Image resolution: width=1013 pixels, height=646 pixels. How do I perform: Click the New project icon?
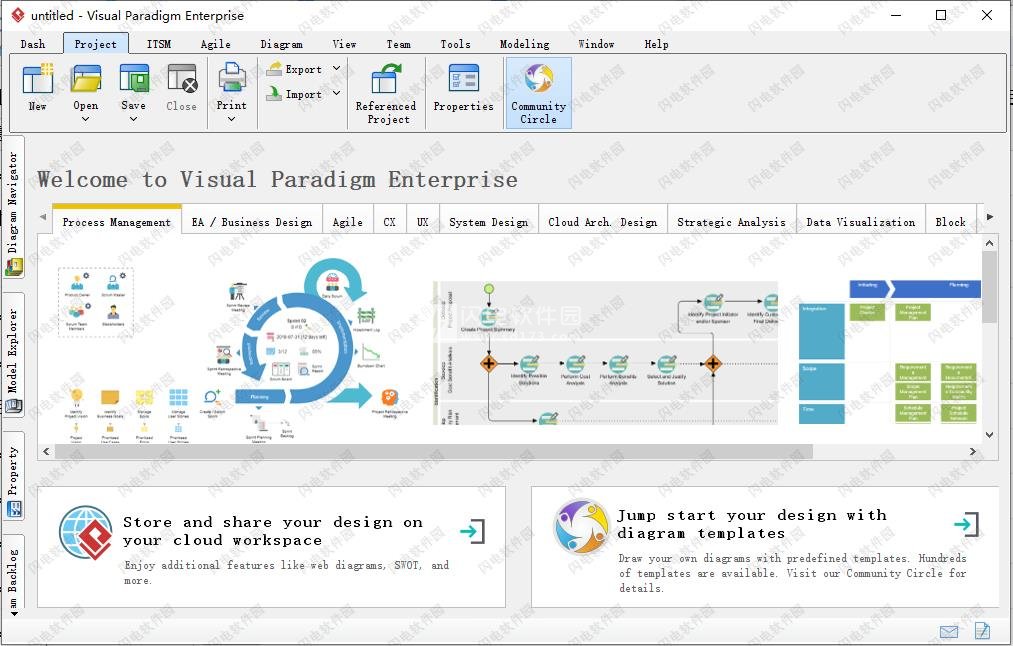pos(37,78)
